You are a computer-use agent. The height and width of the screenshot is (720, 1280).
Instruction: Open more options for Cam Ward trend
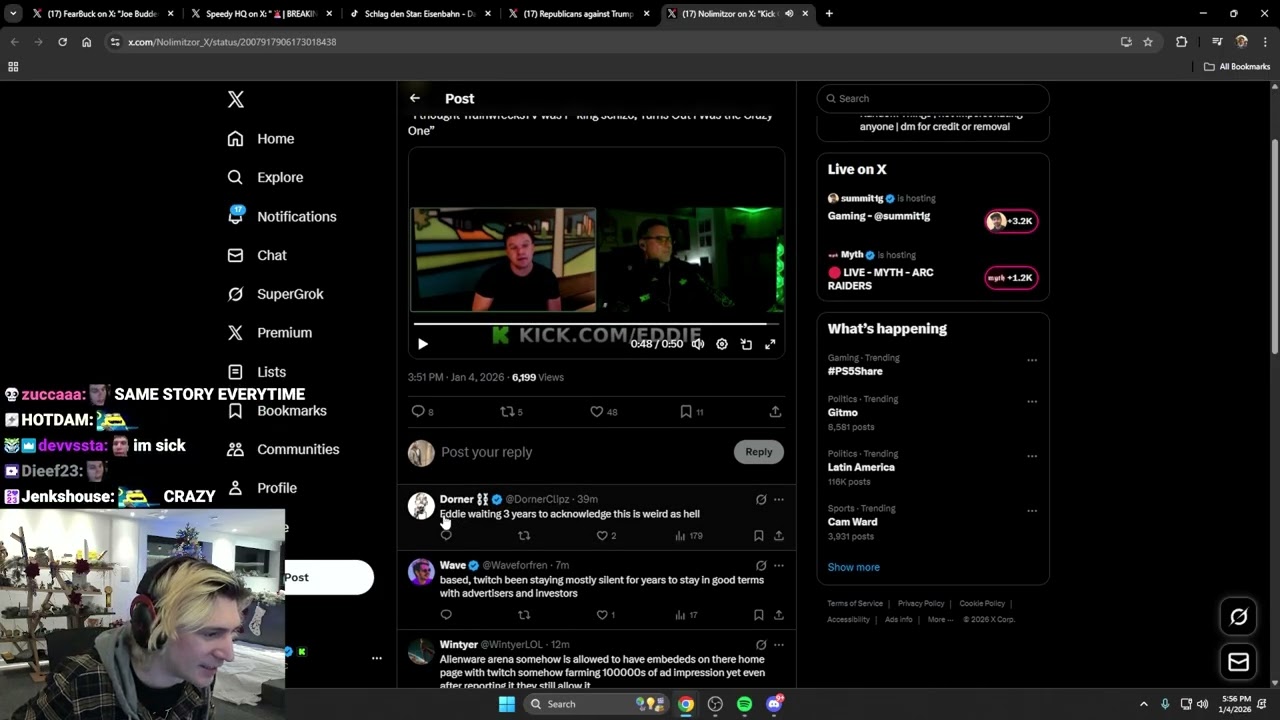click(1032, 511)
